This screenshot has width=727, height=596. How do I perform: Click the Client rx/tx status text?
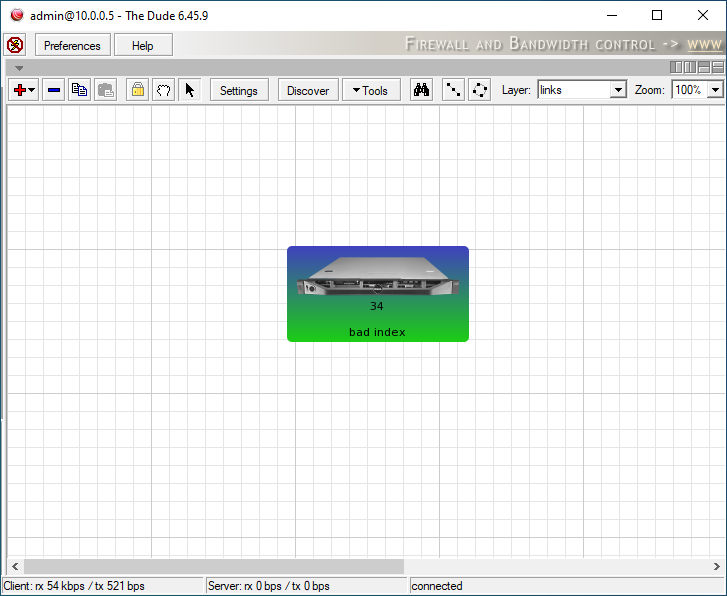pos(74,586)
